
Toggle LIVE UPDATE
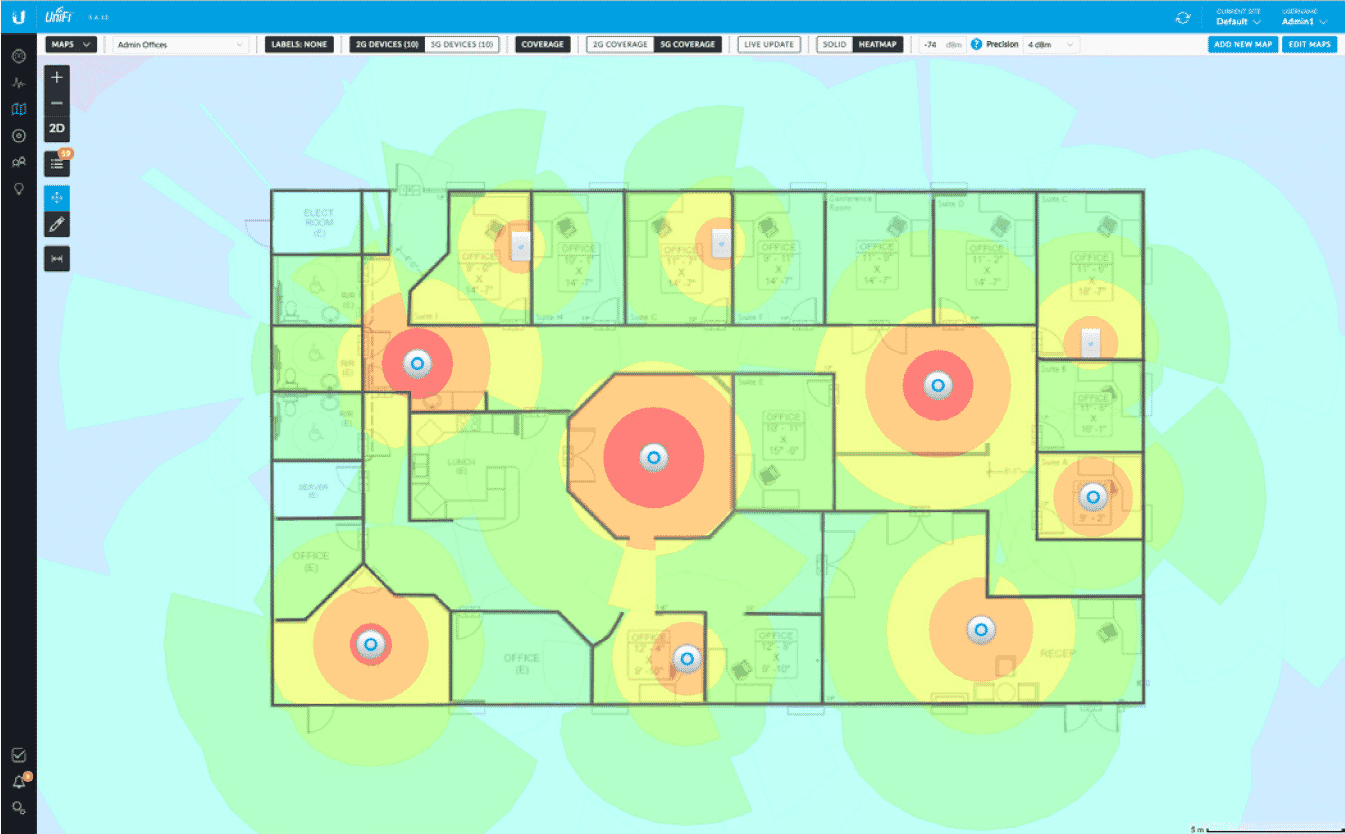[x=770, y=45]
